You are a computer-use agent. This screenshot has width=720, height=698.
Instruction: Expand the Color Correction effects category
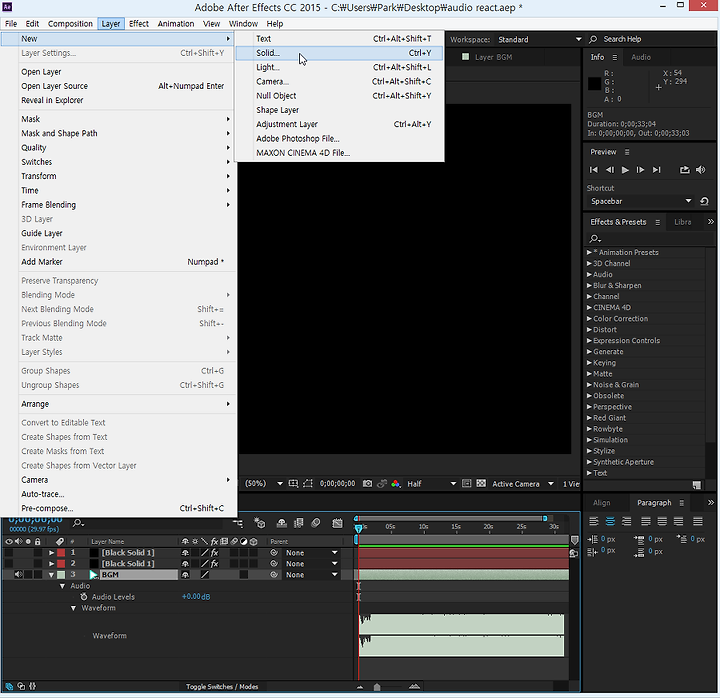click(589, 318)
